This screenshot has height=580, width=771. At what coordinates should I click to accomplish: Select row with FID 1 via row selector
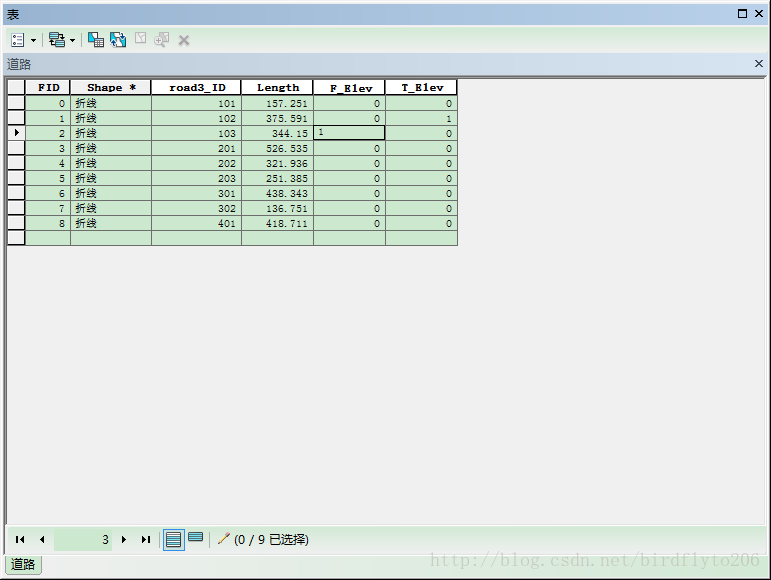point(16,118)
